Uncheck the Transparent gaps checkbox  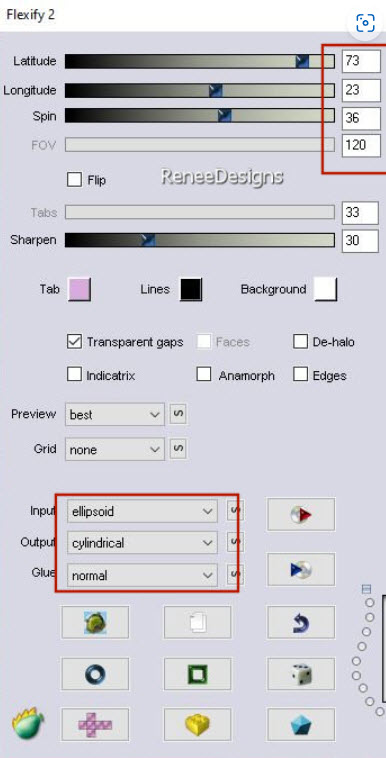pos(74,342)
